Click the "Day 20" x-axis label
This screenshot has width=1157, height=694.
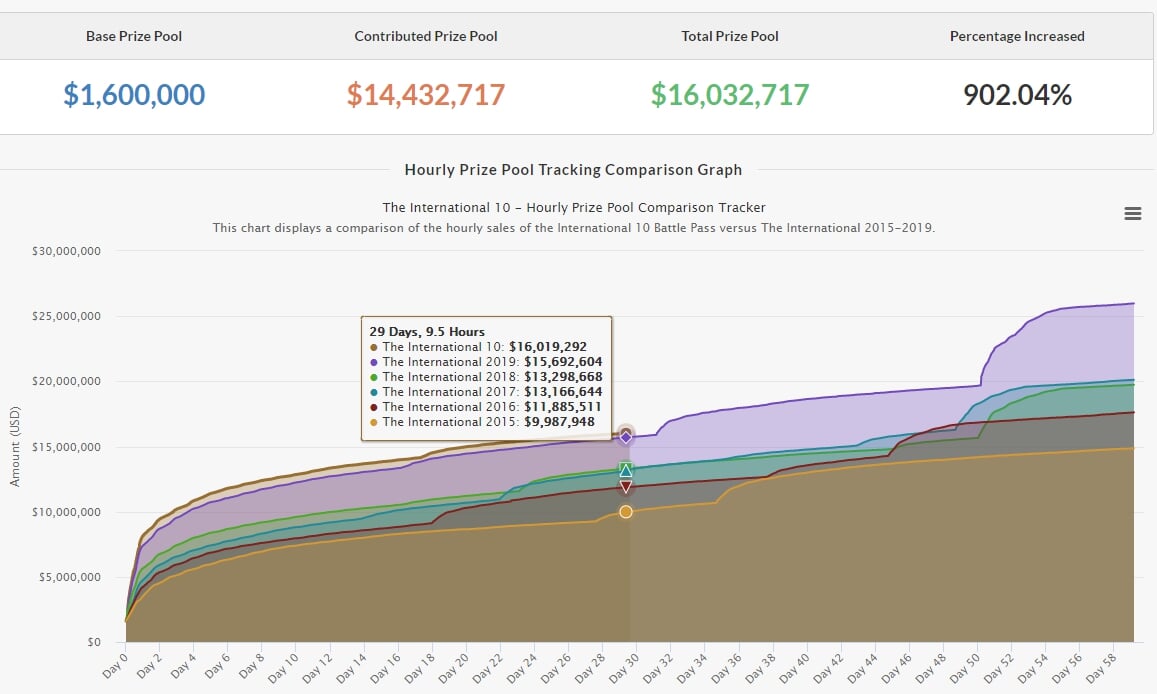pyautogui.click(x=452, y=668)
